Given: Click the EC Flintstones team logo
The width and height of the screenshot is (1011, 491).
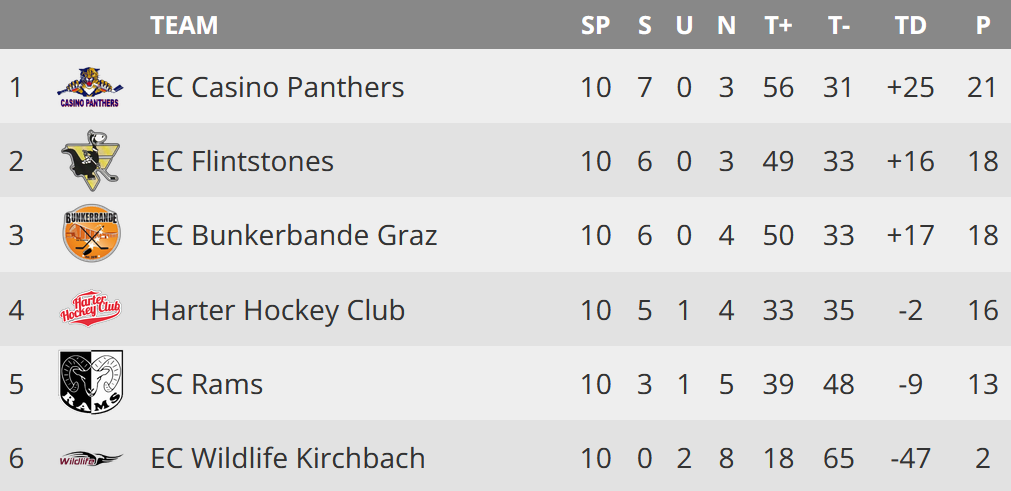Looking at the screenshot, I should 91,160.
